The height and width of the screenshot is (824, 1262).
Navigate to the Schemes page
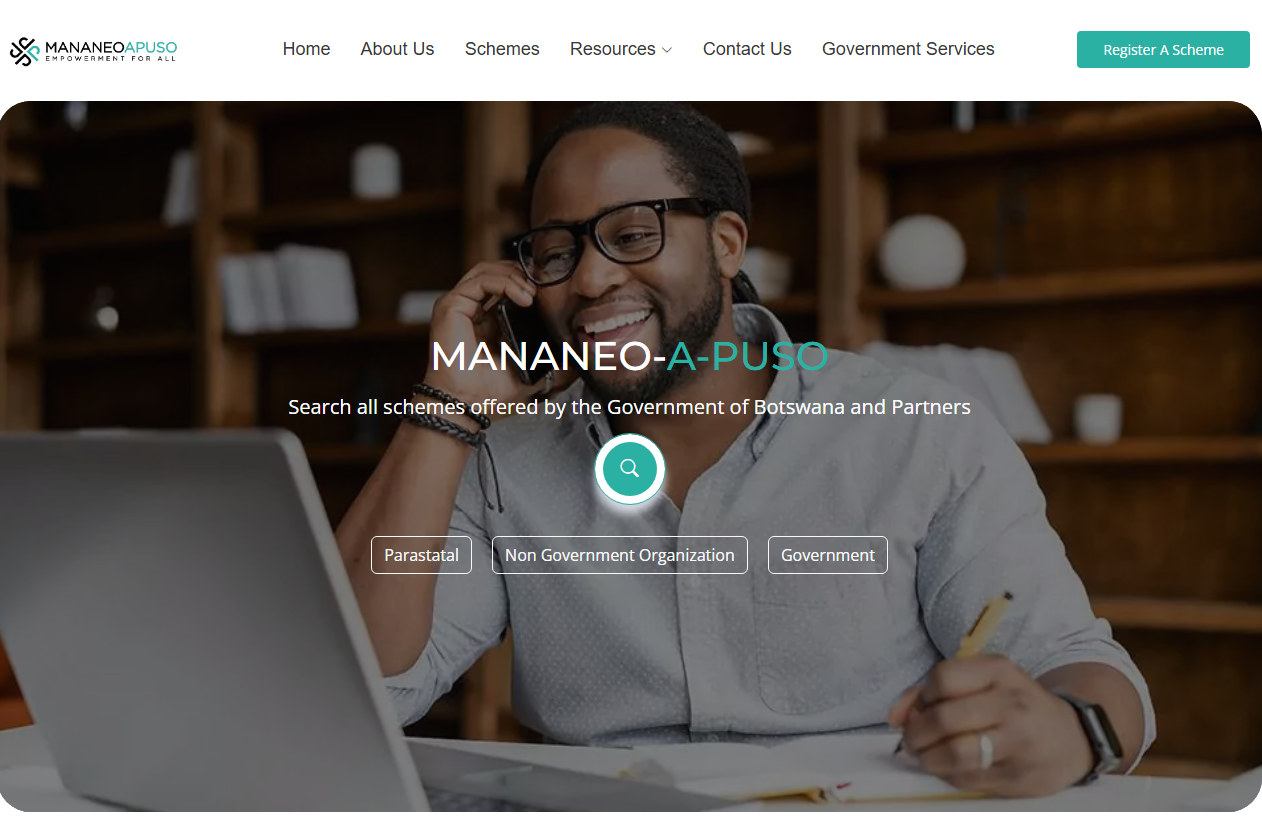pos(502,49)
